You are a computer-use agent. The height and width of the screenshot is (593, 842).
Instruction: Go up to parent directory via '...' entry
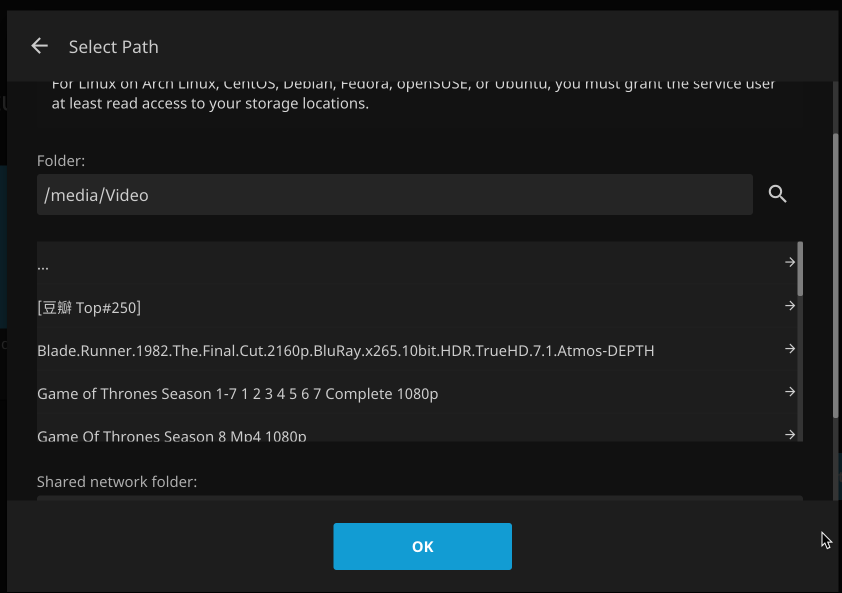pyautogui.click(x=43, y=265)
